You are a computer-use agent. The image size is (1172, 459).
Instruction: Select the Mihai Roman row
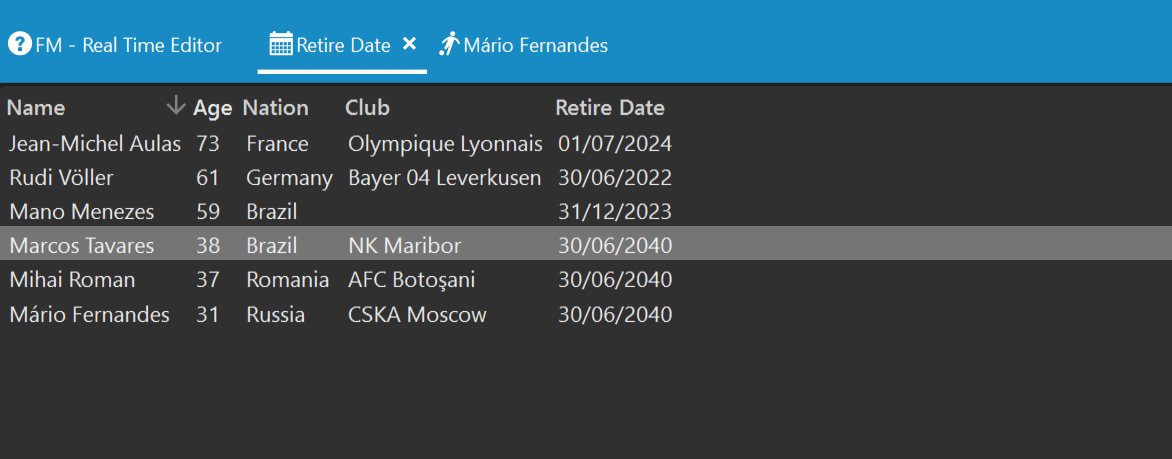[x=586, y=280]
